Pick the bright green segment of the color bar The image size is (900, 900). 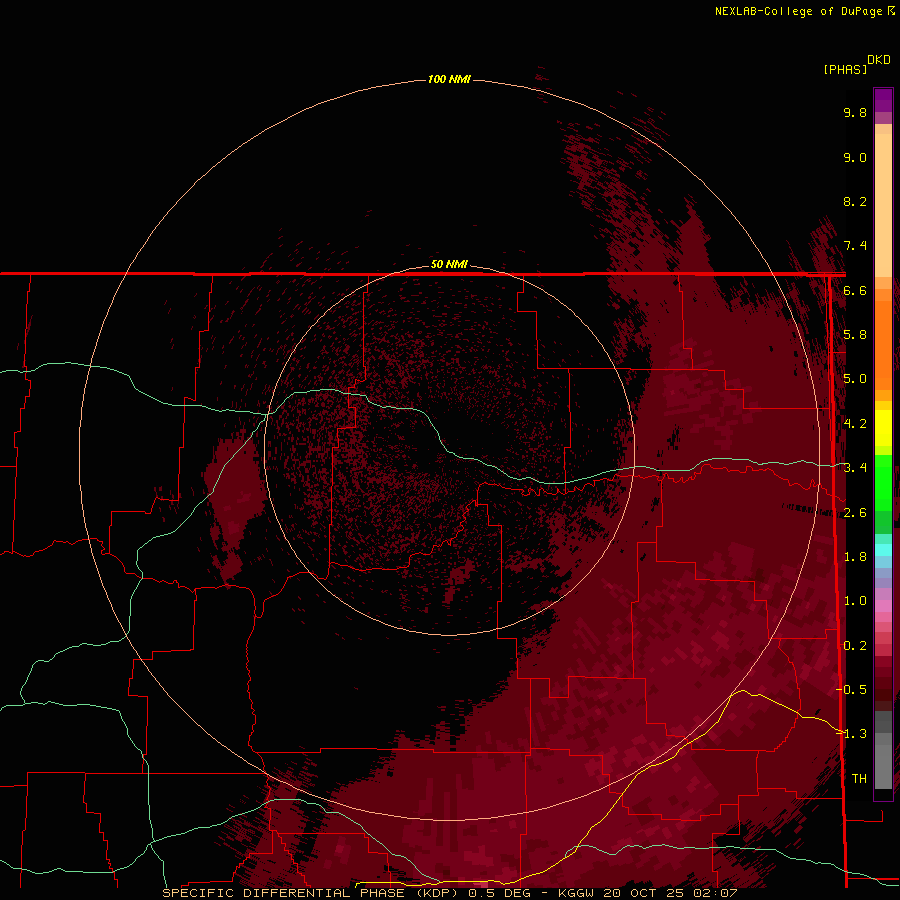coord(883,482)
